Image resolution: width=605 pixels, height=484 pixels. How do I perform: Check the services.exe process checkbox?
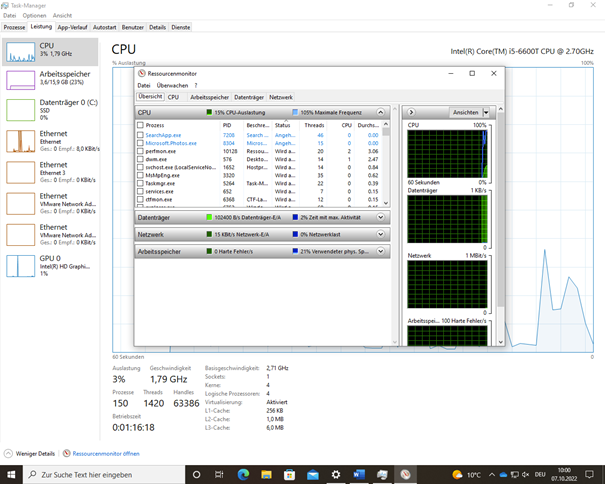(140, 191)
